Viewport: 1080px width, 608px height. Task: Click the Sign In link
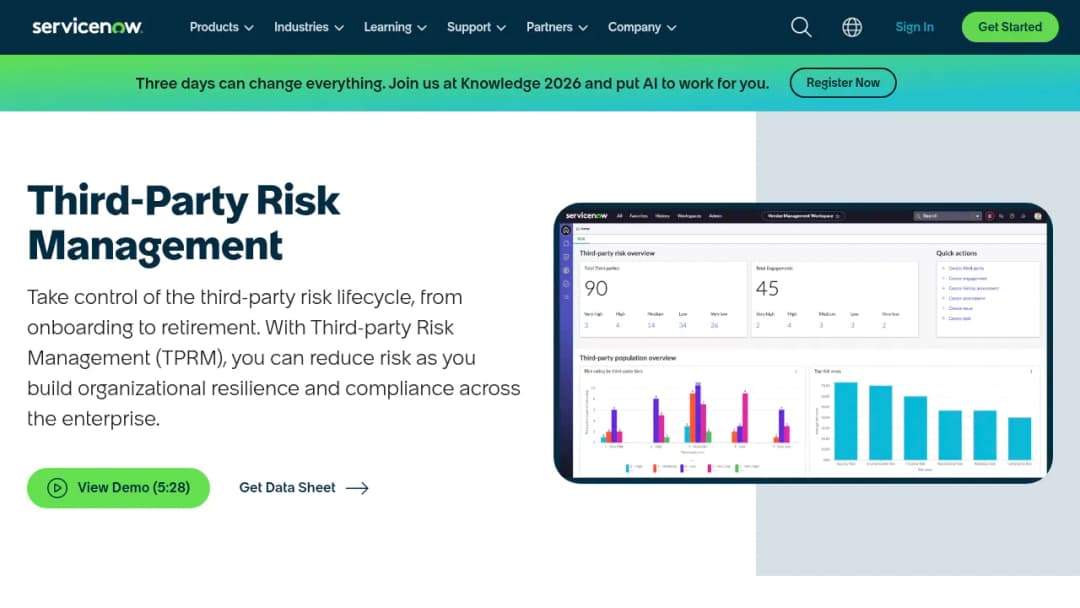click(914, 27)
